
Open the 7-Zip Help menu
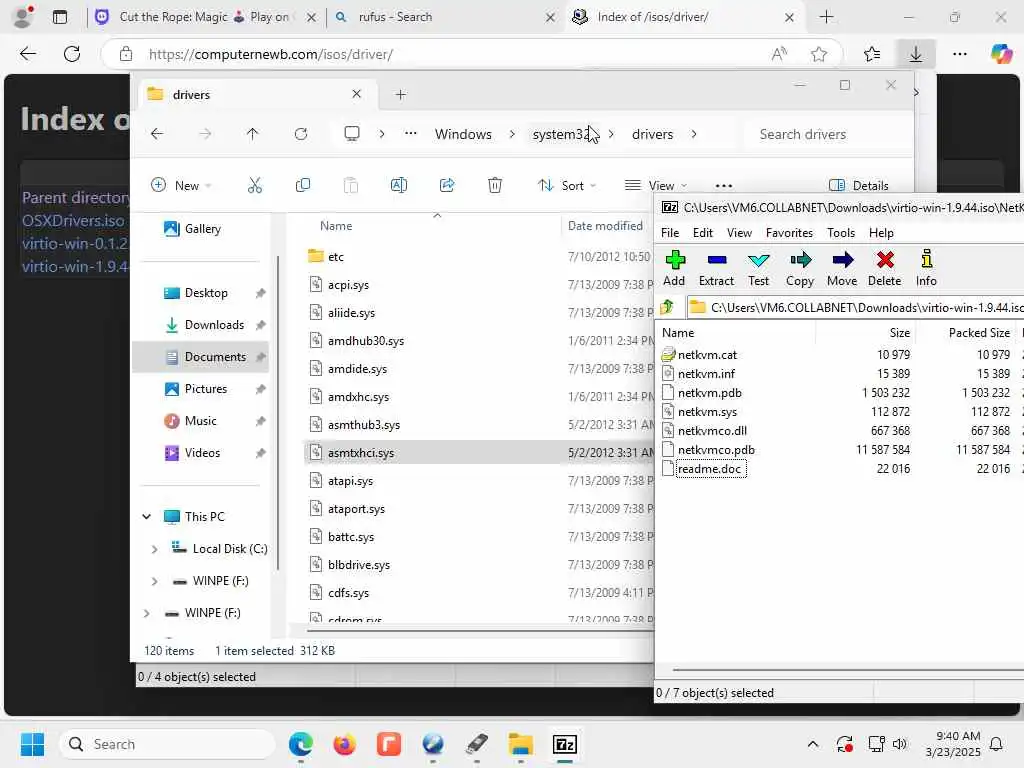click(x=881, y=232)
